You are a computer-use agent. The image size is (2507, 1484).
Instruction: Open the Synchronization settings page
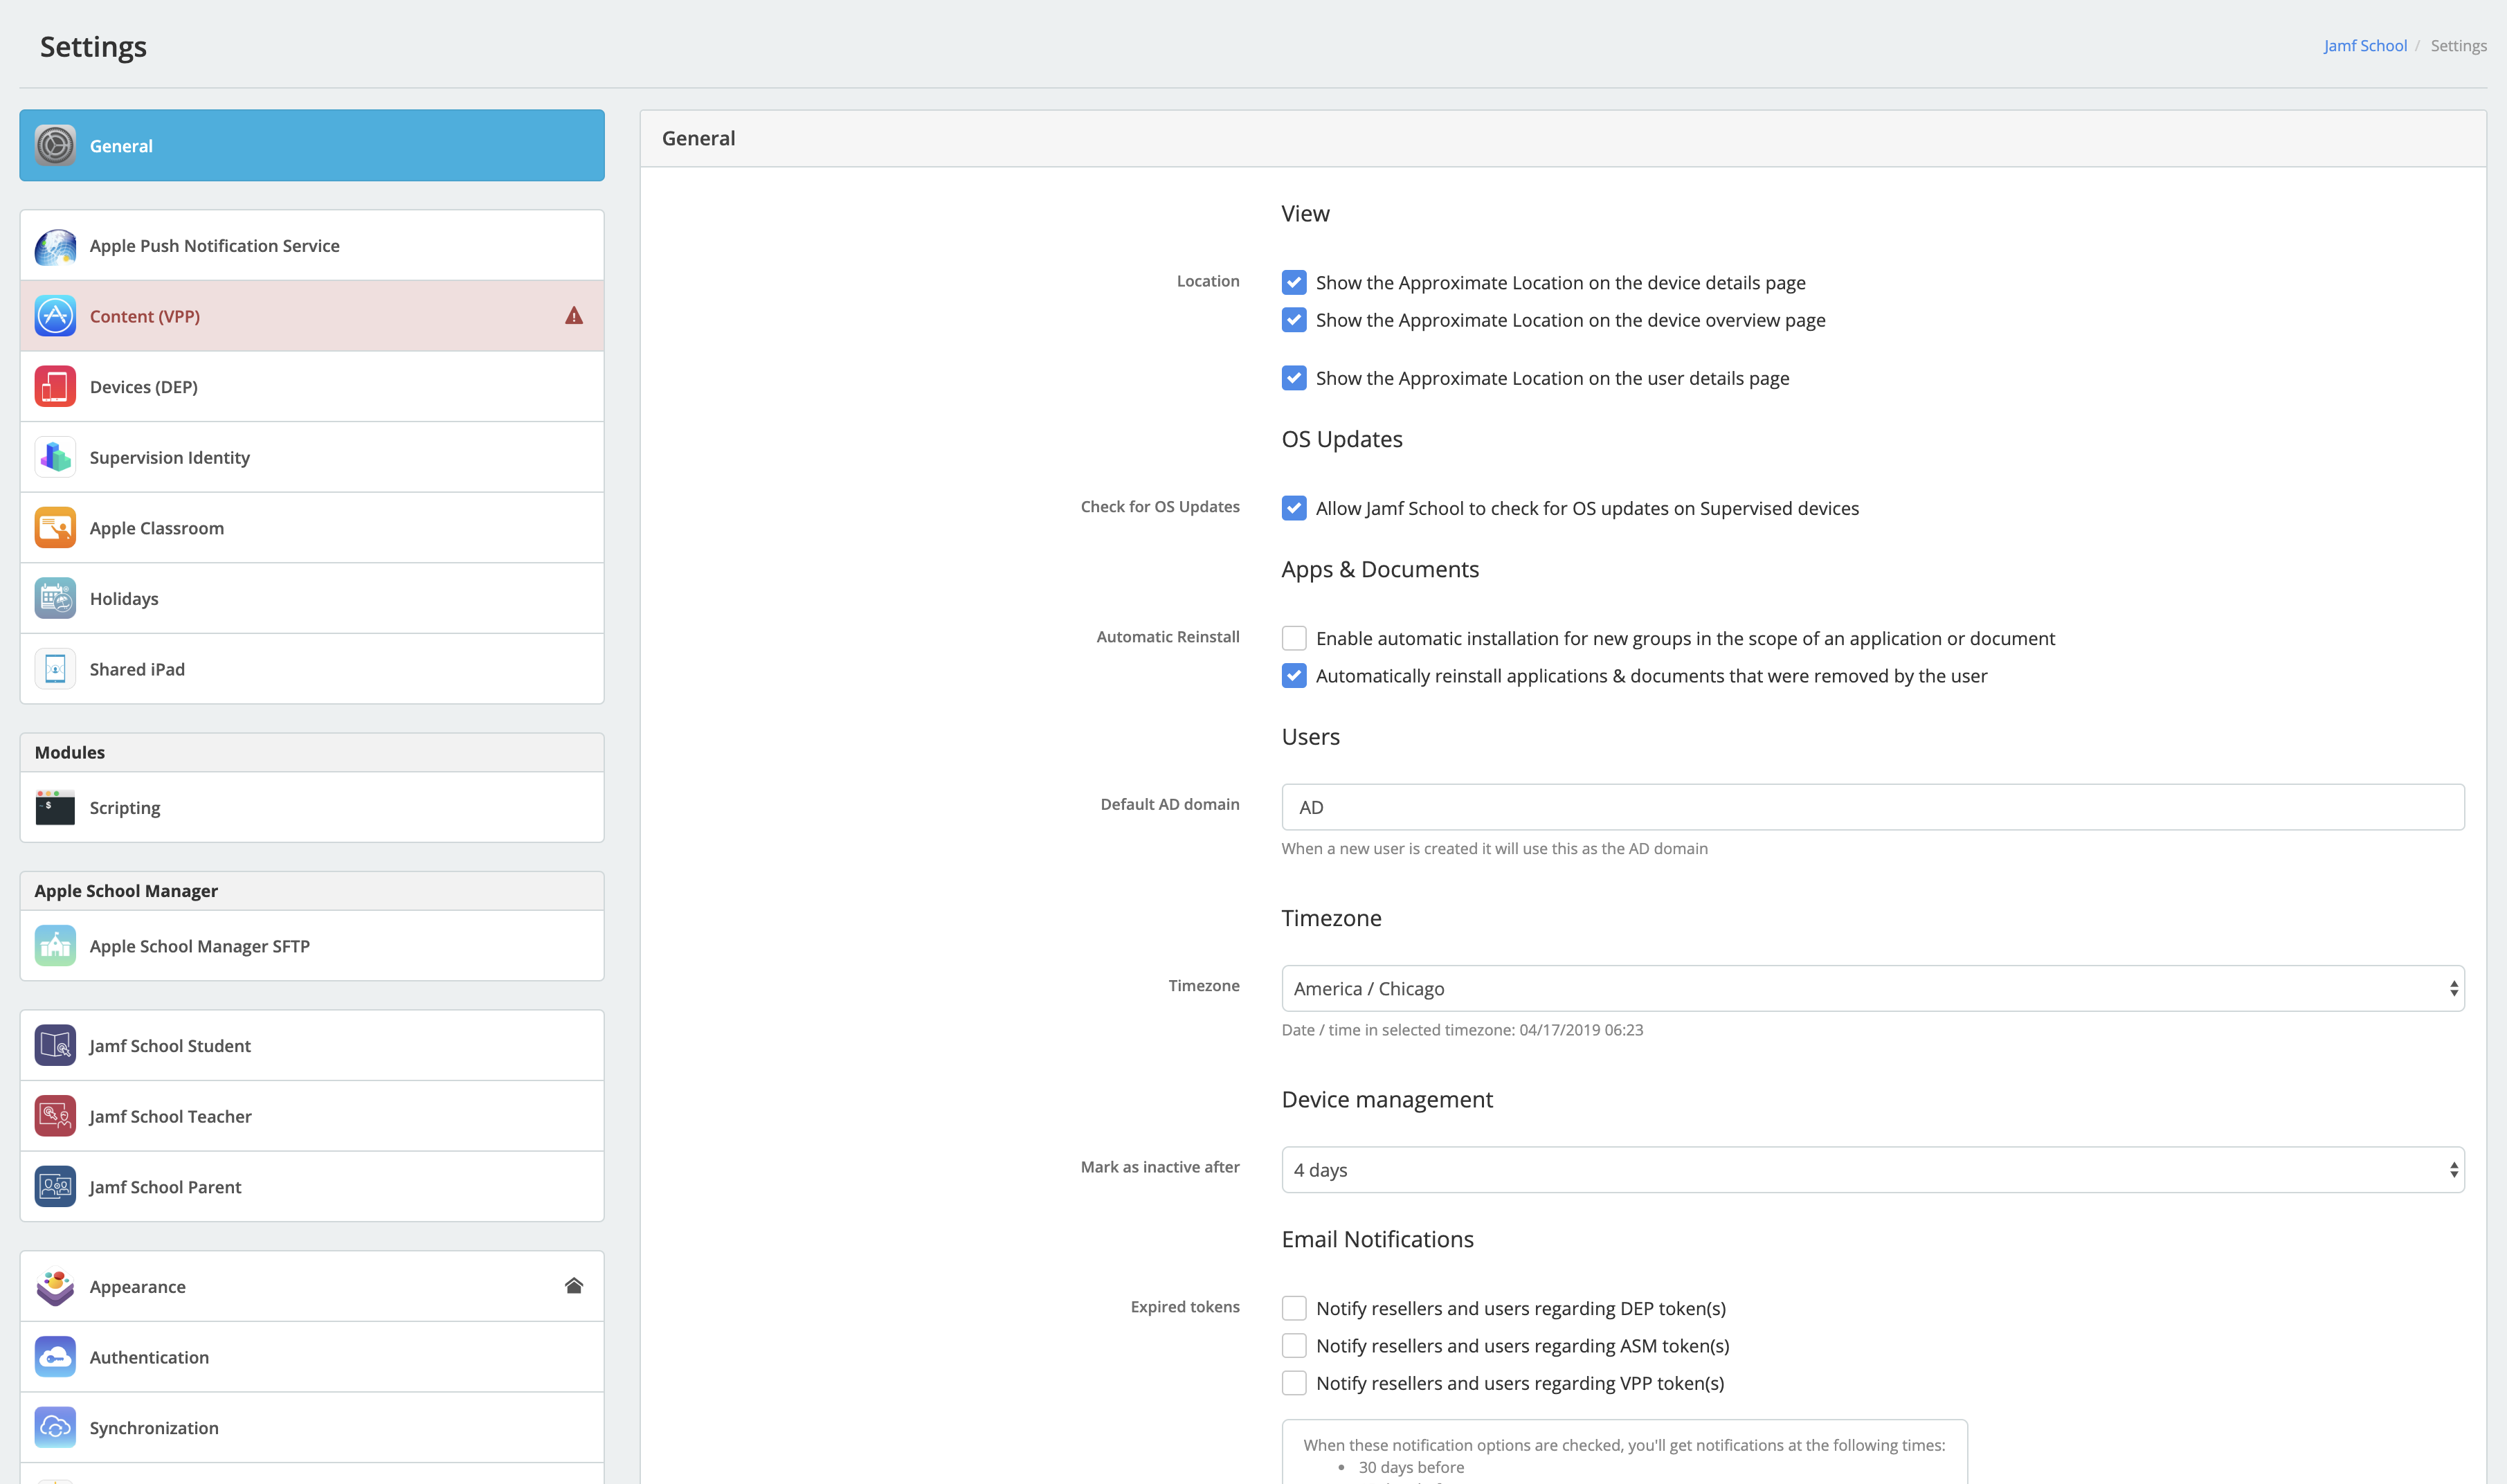312,1428
